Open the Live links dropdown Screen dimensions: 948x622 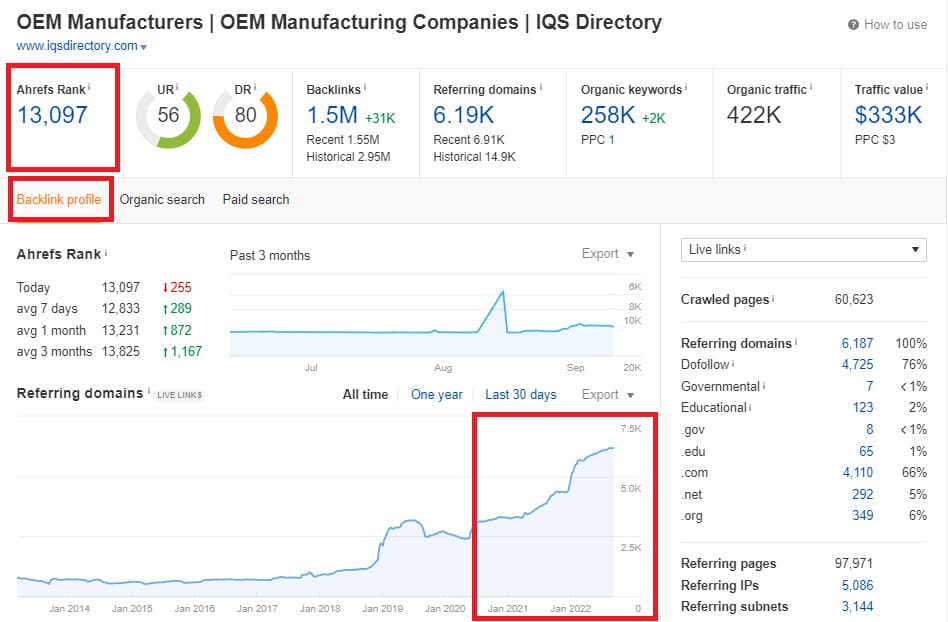click(803, 250)
